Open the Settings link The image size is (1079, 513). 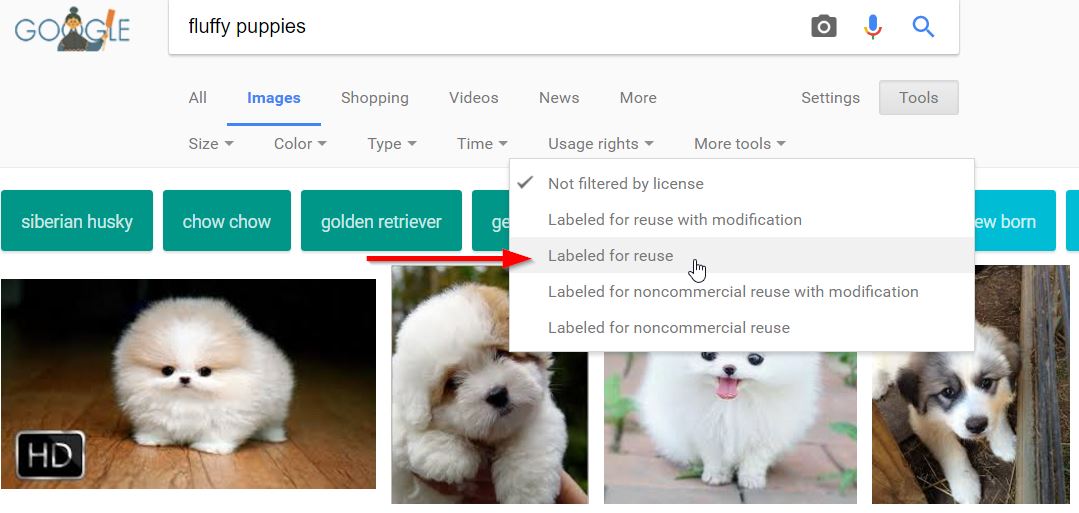click(x=831, y=98)
